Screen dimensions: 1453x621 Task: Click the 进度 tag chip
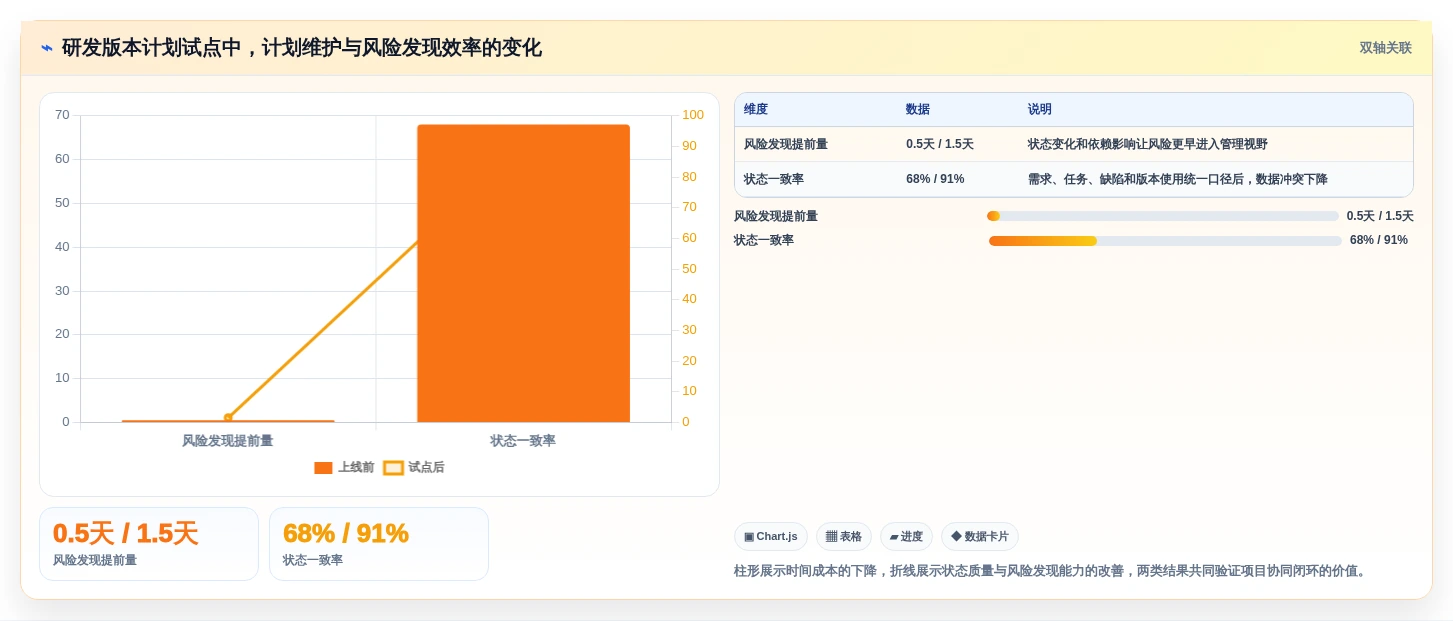pyautogui.click(x=906, y=537)
